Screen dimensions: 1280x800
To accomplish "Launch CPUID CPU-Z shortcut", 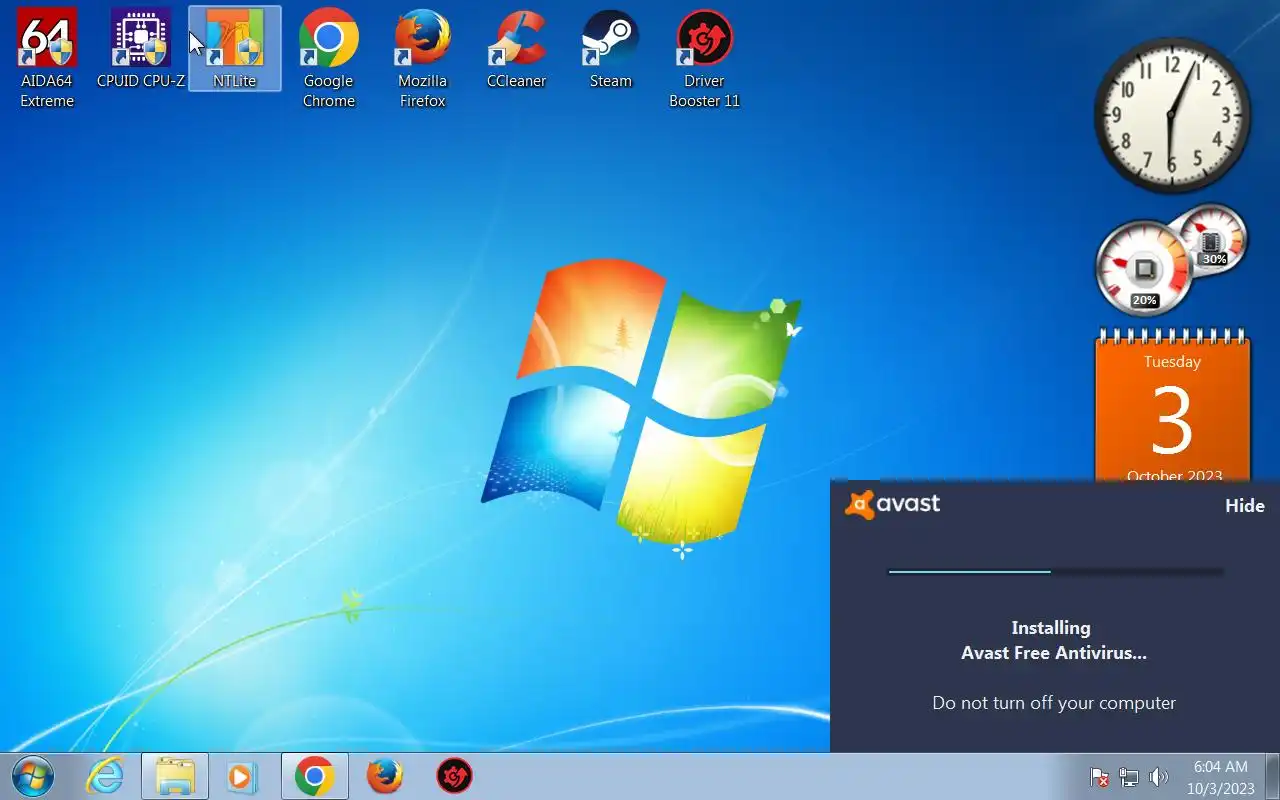I will [141, 50].
